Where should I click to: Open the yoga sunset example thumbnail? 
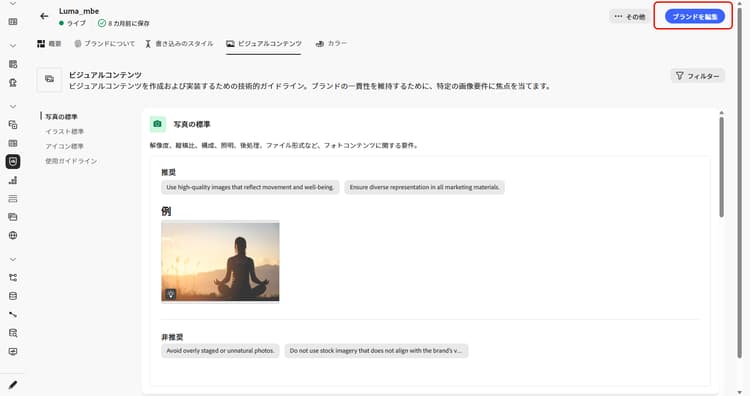[x=220, y=262]
